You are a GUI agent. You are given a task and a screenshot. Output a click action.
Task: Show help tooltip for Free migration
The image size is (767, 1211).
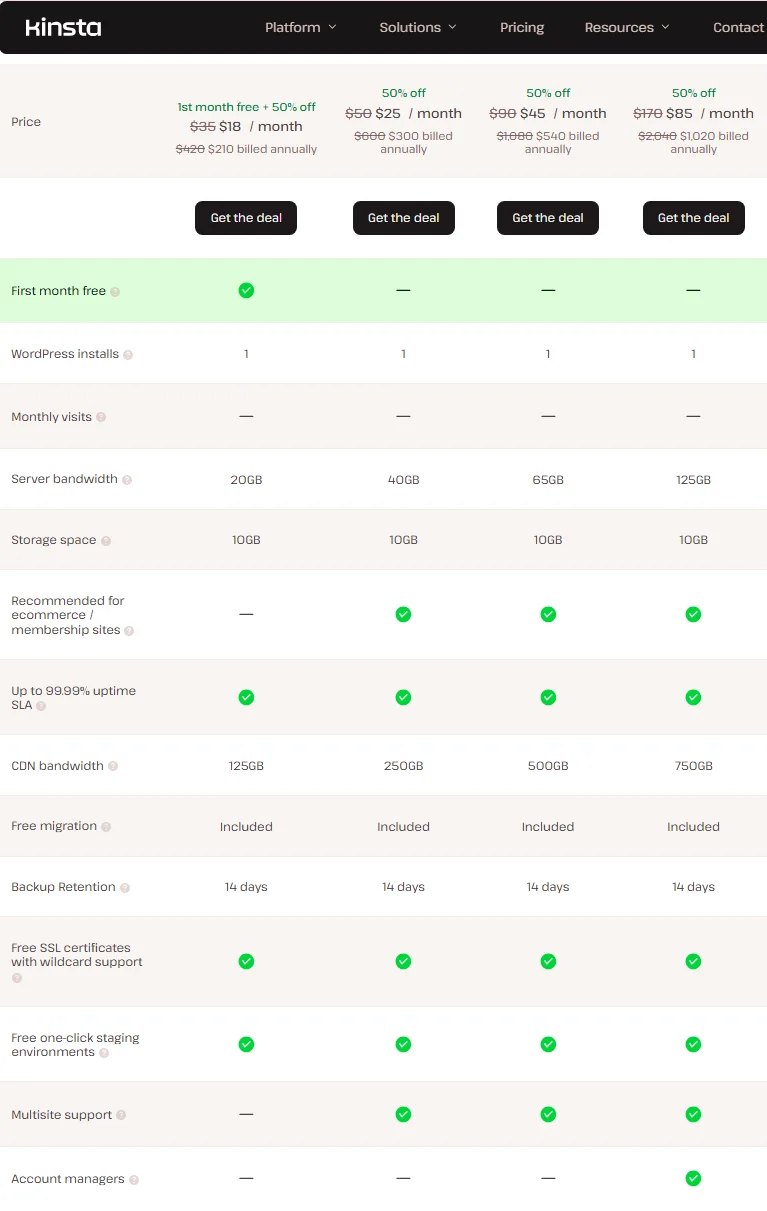click(106, 827)
